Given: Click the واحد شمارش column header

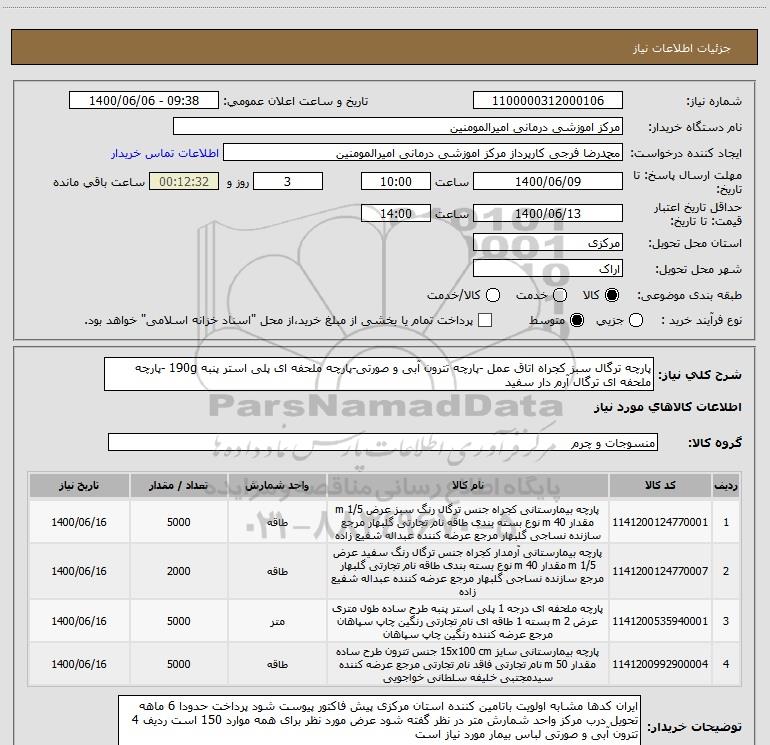Looking at the screenshot, I should pos(277,485).
